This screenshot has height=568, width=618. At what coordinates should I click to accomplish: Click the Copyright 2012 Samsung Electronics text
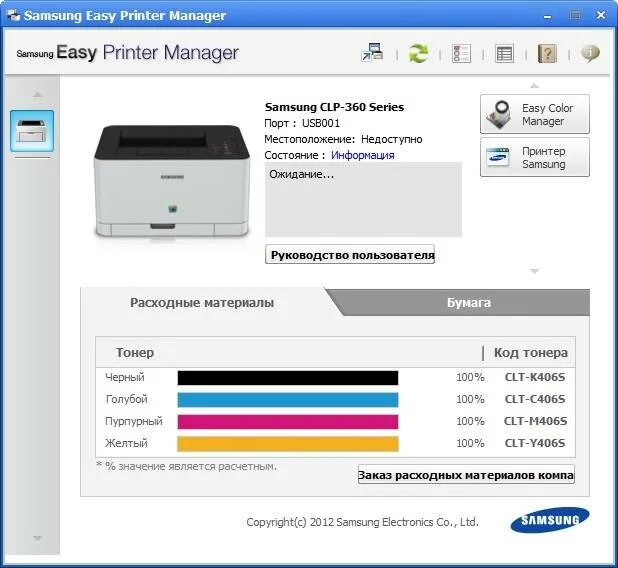tap(362, 522)
